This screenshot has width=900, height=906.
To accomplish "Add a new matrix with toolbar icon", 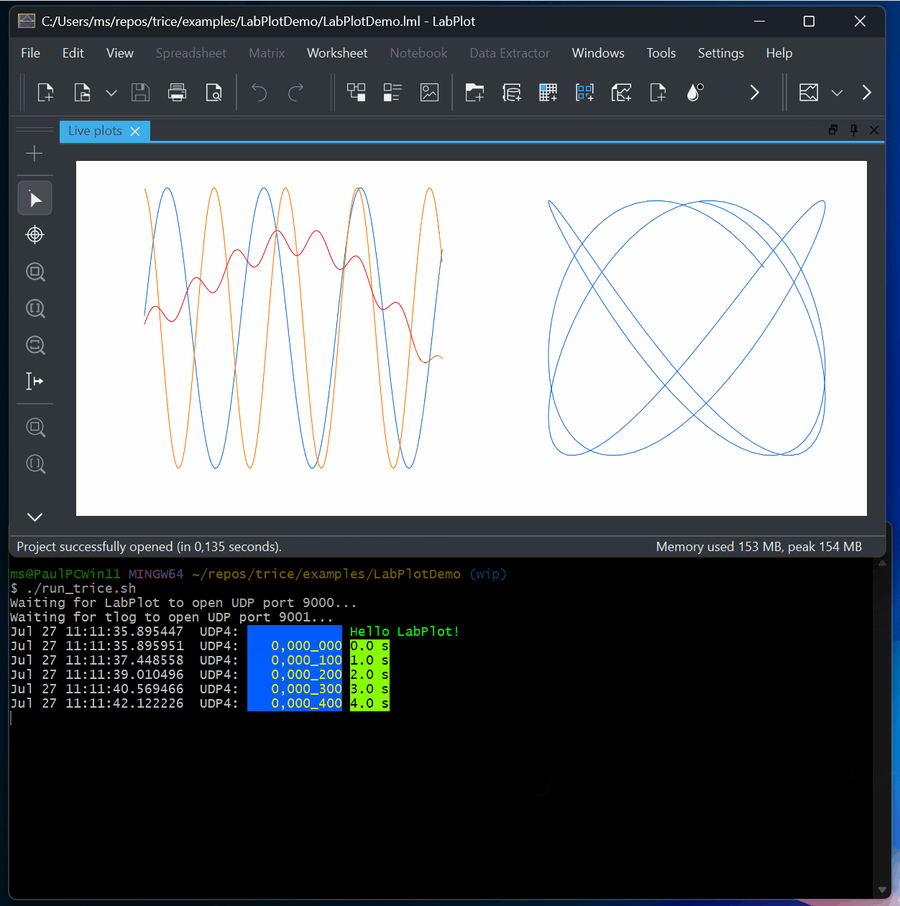I will [x=585, y=92].
